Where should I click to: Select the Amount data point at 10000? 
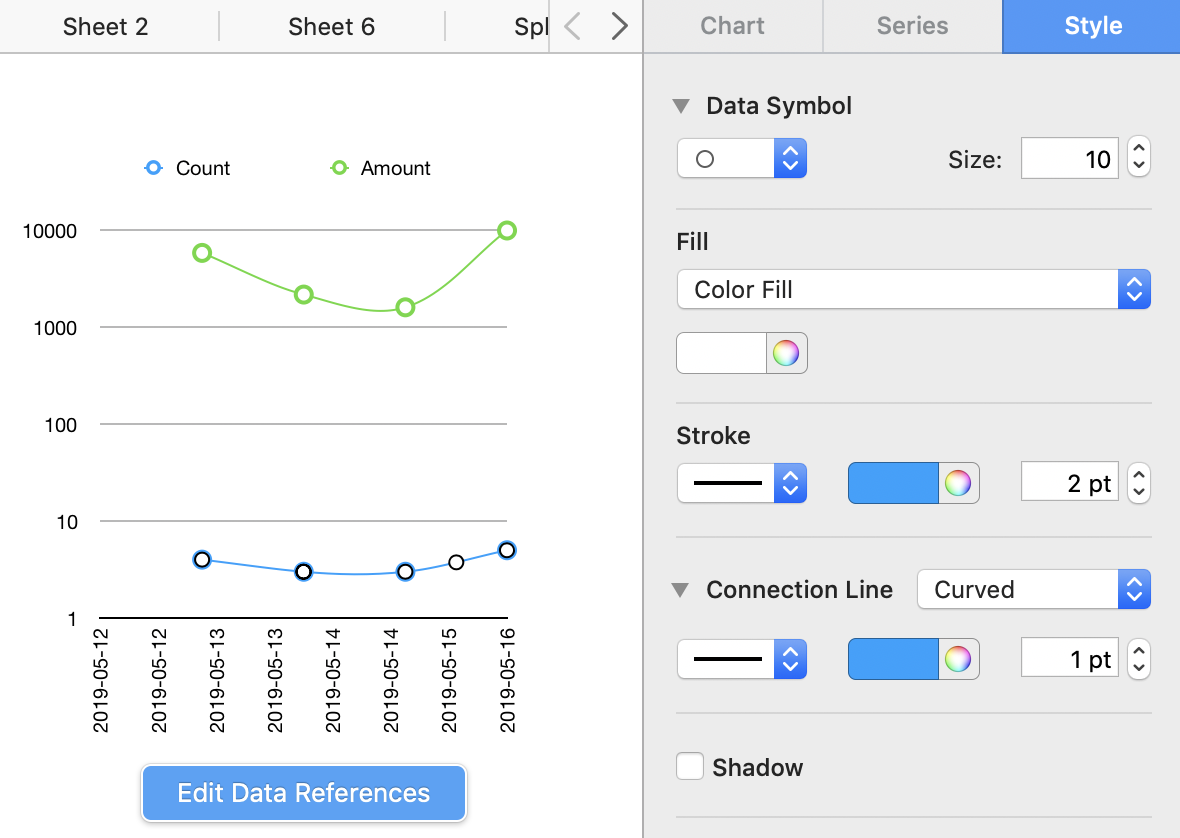pyautogui.click(x=507, y=230)
